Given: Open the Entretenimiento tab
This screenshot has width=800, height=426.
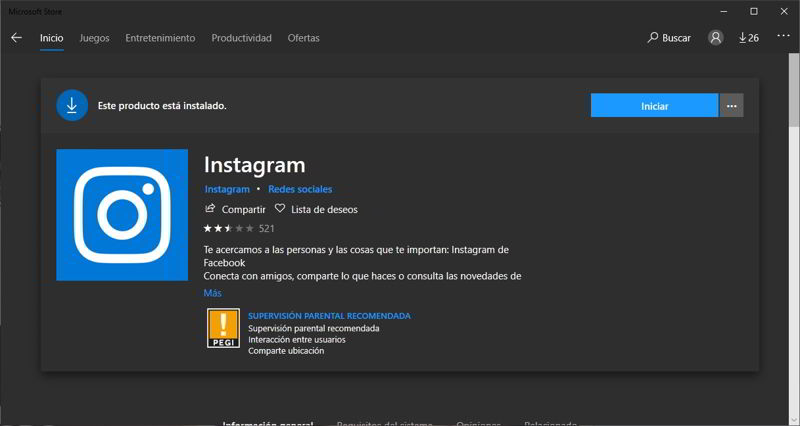Looking at the screenshot, I should (x=160, y=38).
